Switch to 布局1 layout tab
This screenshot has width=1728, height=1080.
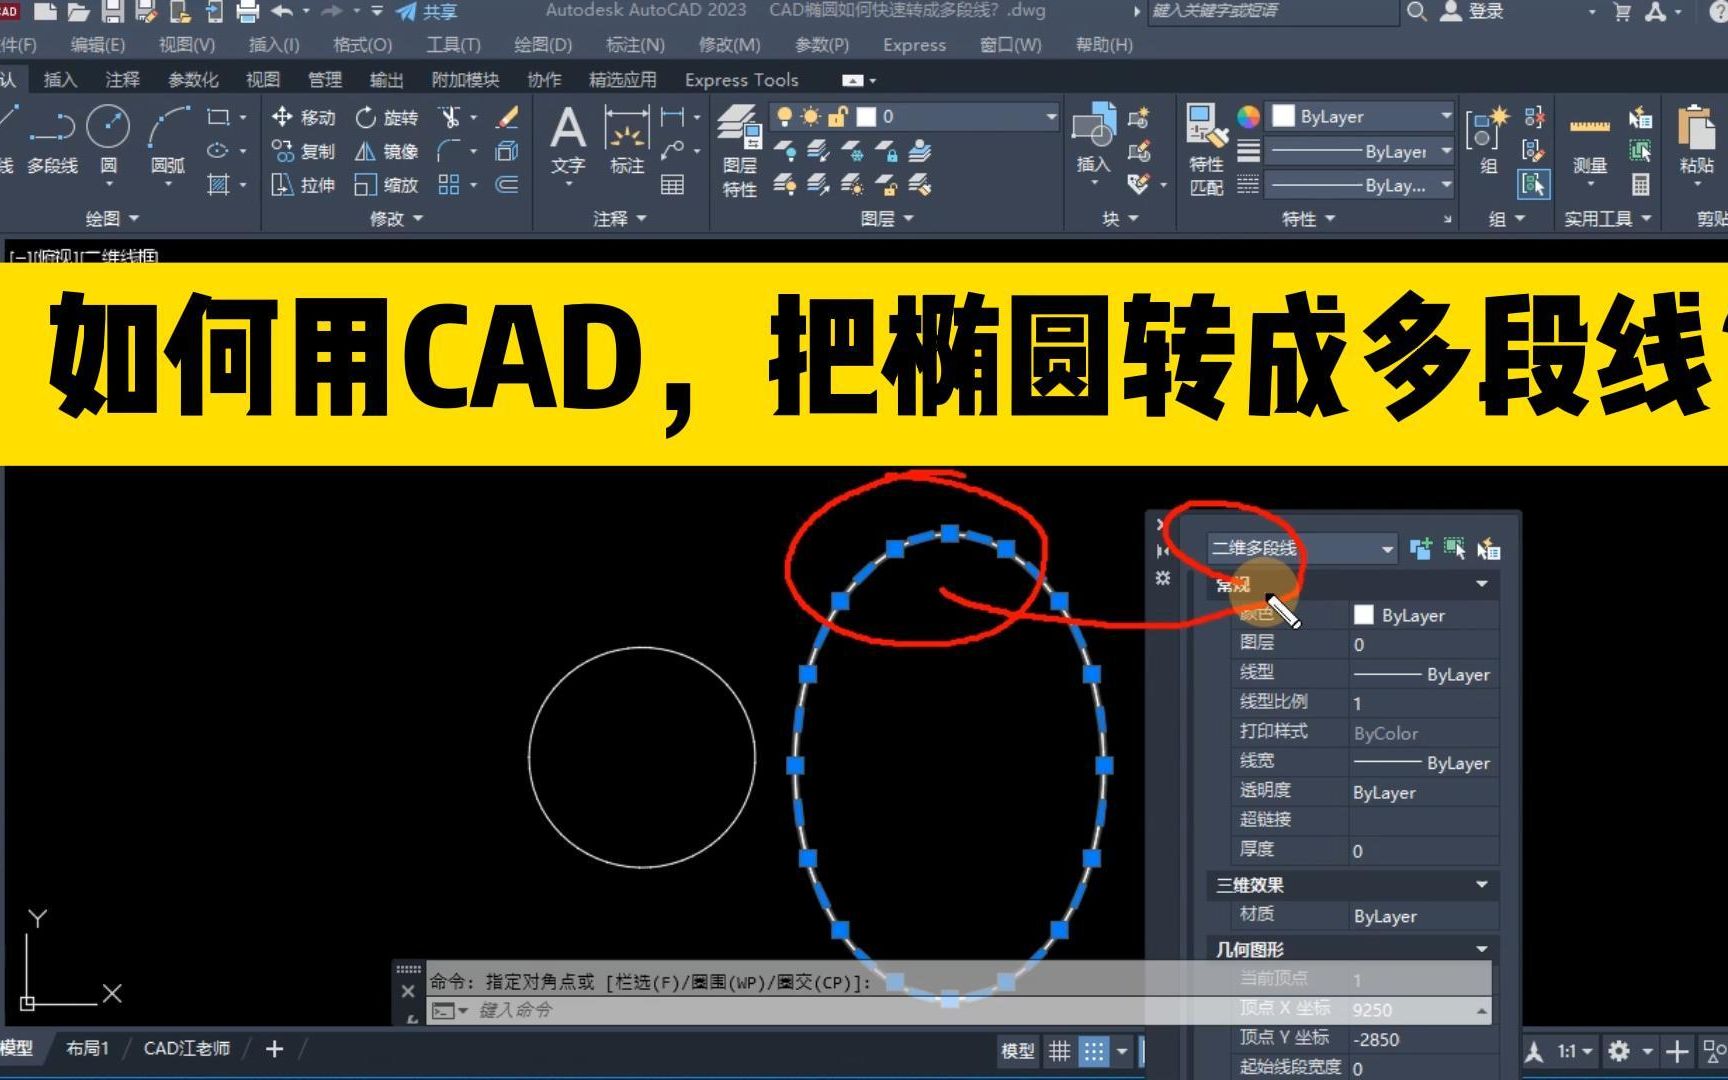coord(87,1049)
